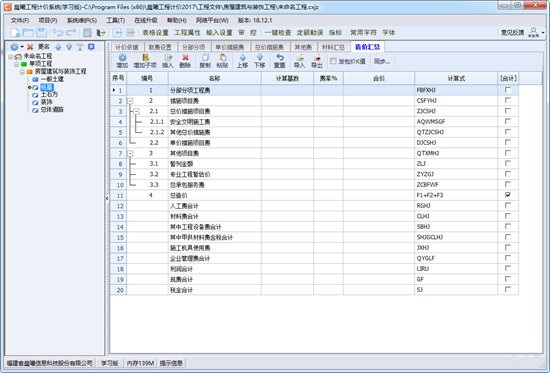Open the user account dropdown arrow at top right
The image size is (550, 373).
point(543,33)
